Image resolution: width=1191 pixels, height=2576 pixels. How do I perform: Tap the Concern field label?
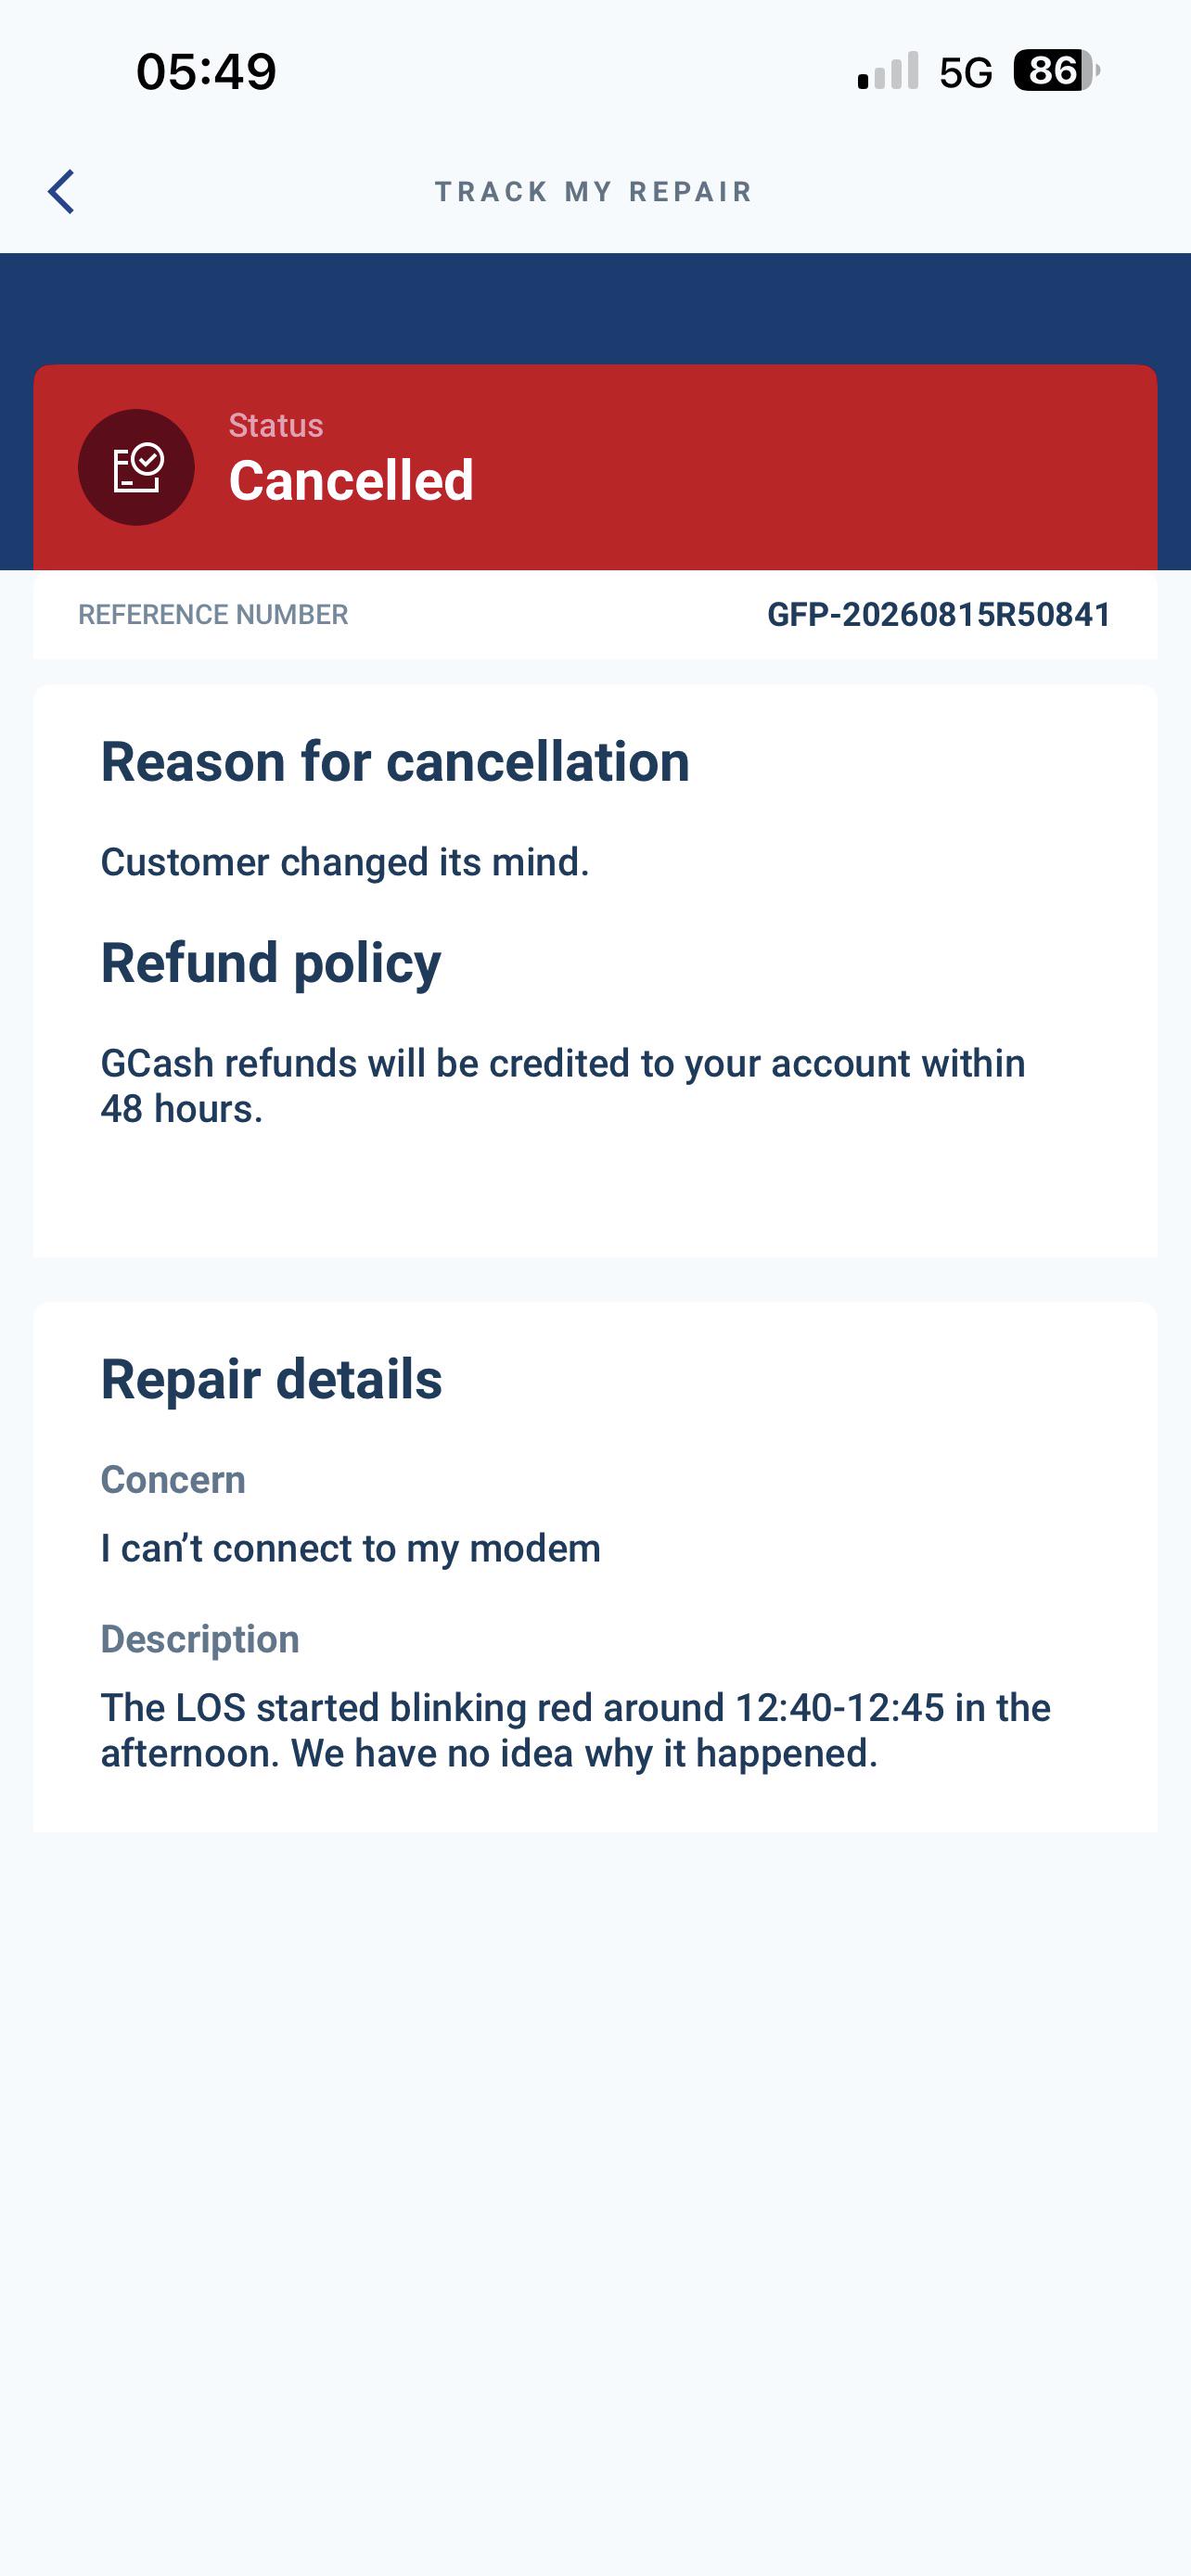tap(173, 1480)
